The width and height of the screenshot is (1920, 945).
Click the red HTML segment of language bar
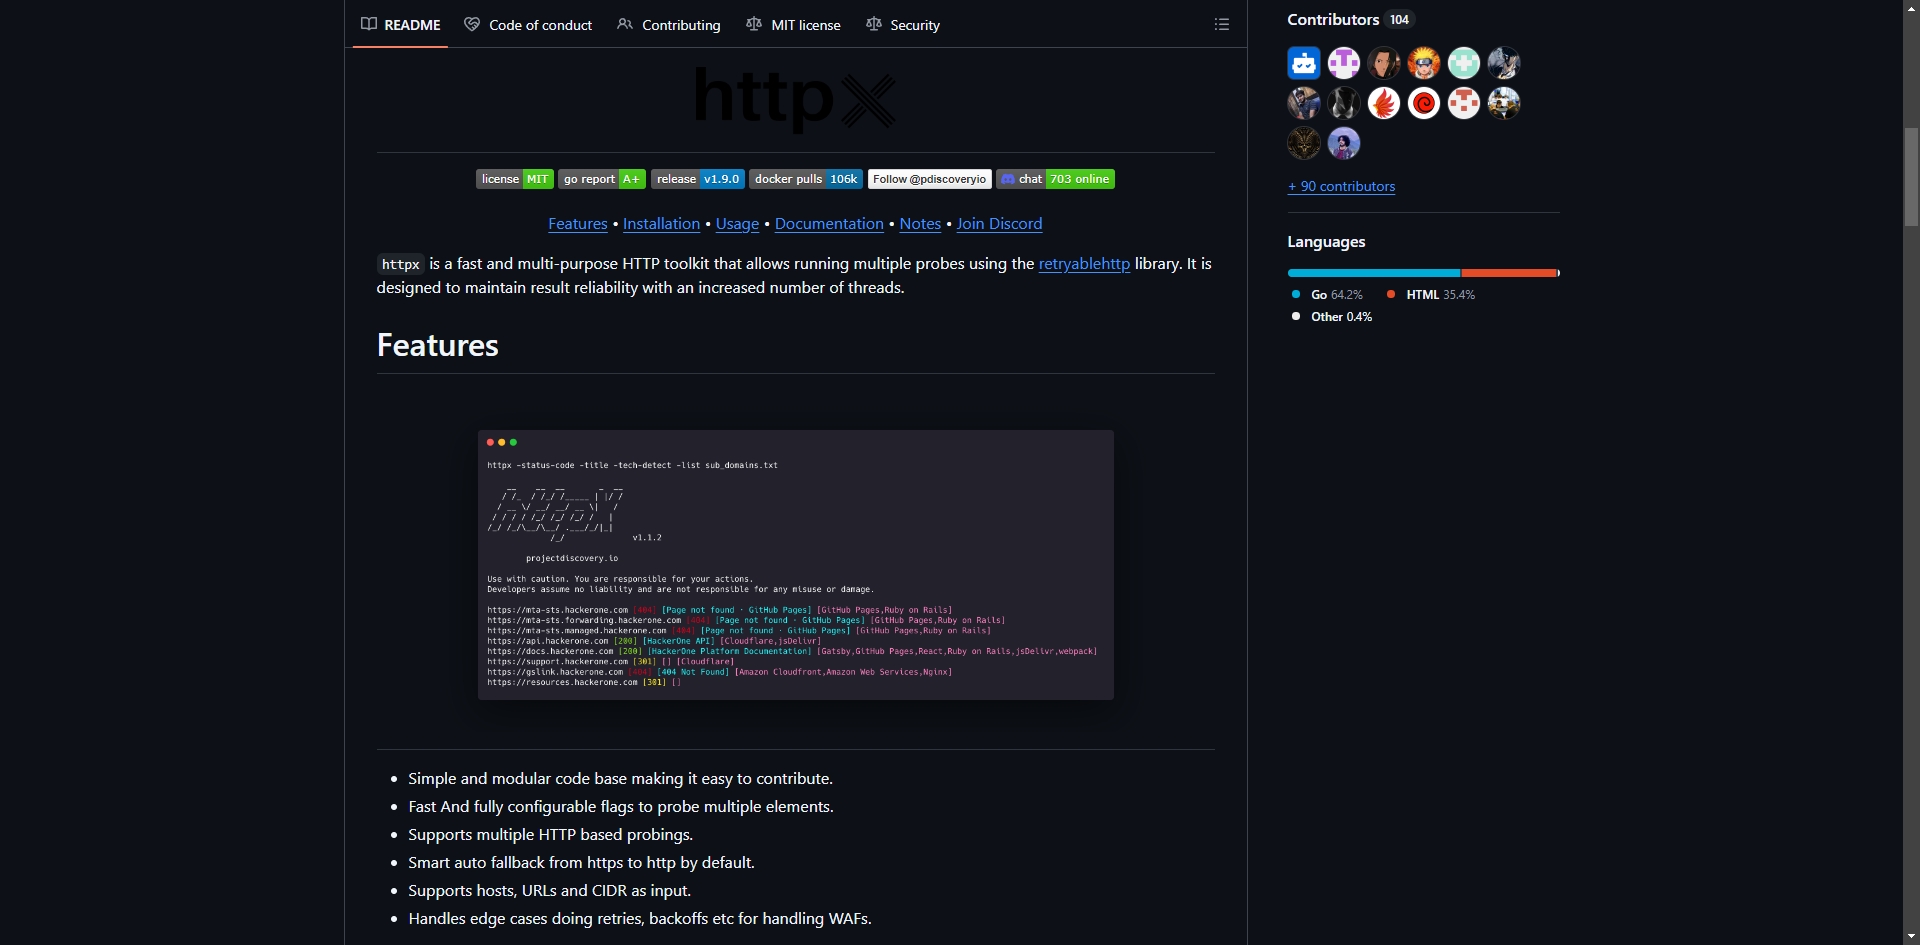[x=1509, y=273]
